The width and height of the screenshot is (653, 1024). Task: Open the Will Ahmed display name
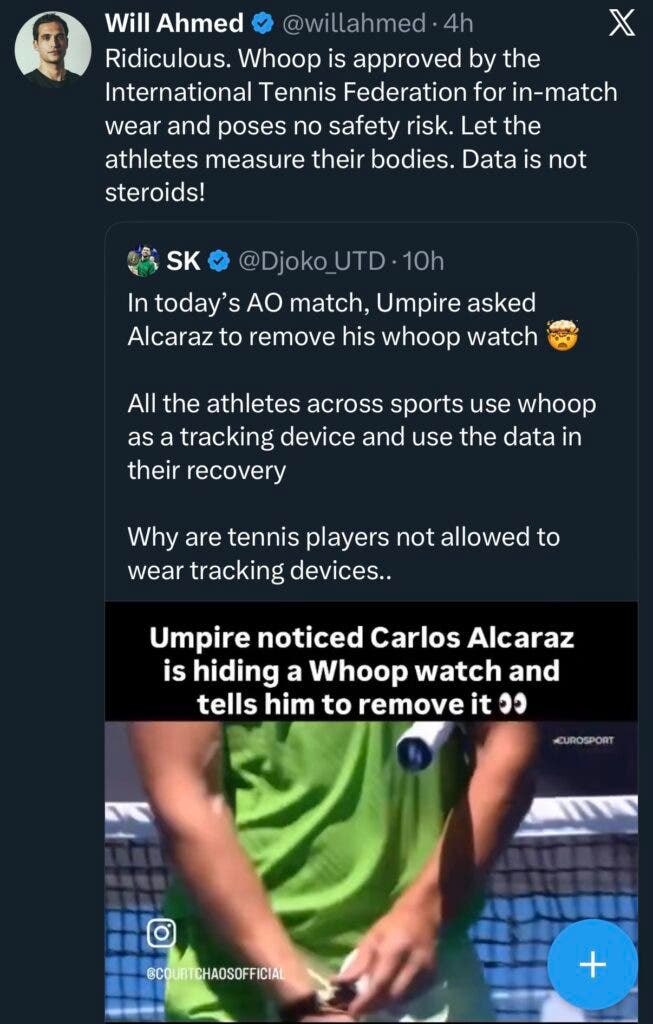click(x=174, y=23)
